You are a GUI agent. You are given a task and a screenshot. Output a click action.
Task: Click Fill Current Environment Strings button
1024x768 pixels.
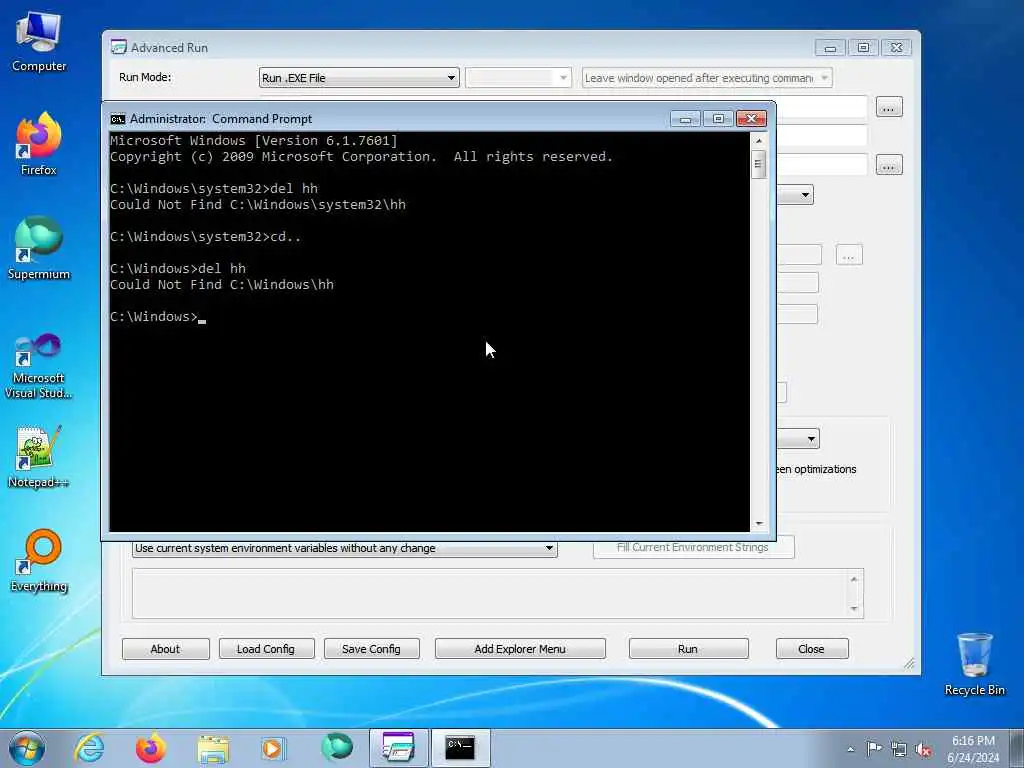point(693,547)
